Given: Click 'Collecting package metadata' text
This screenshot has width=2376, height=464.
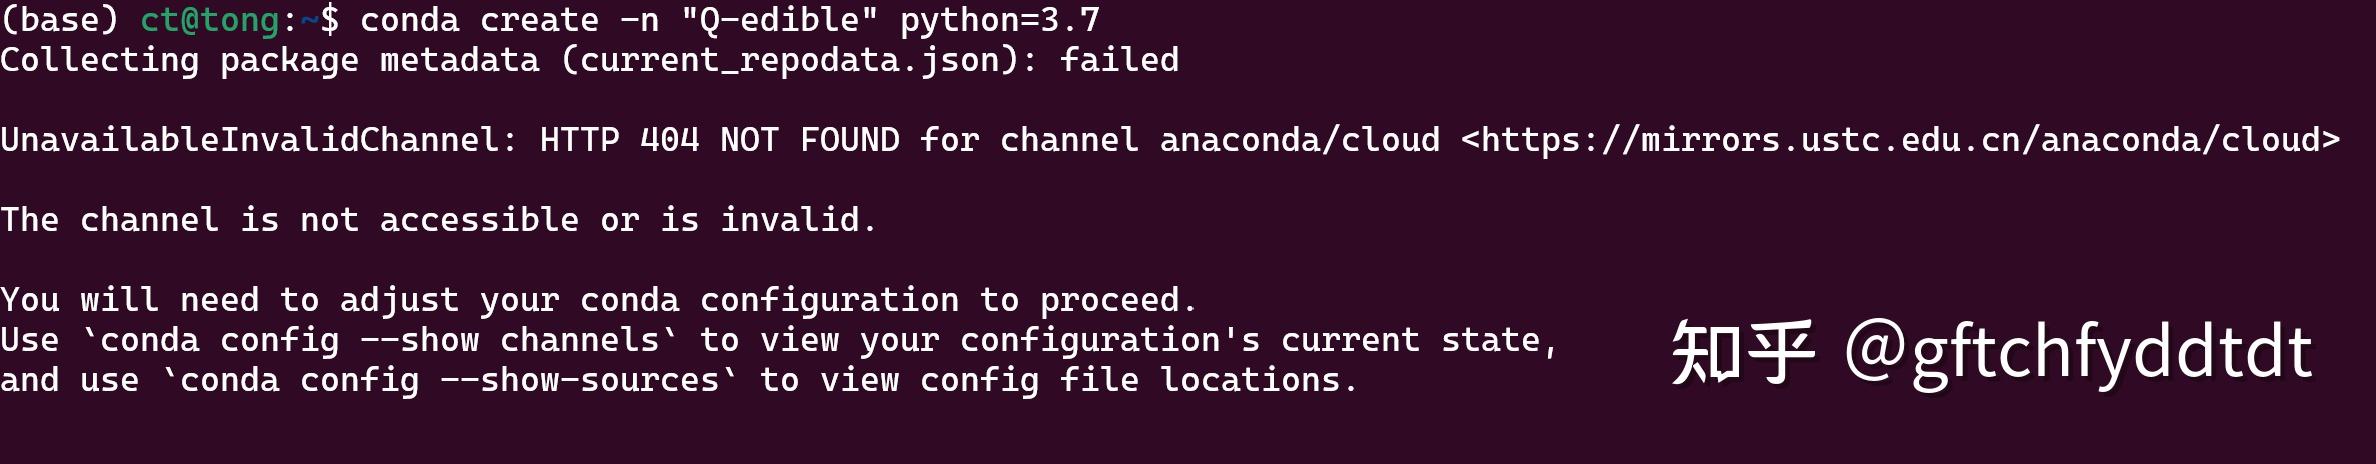Looking at the screenshot, I should tap(269, 61).
